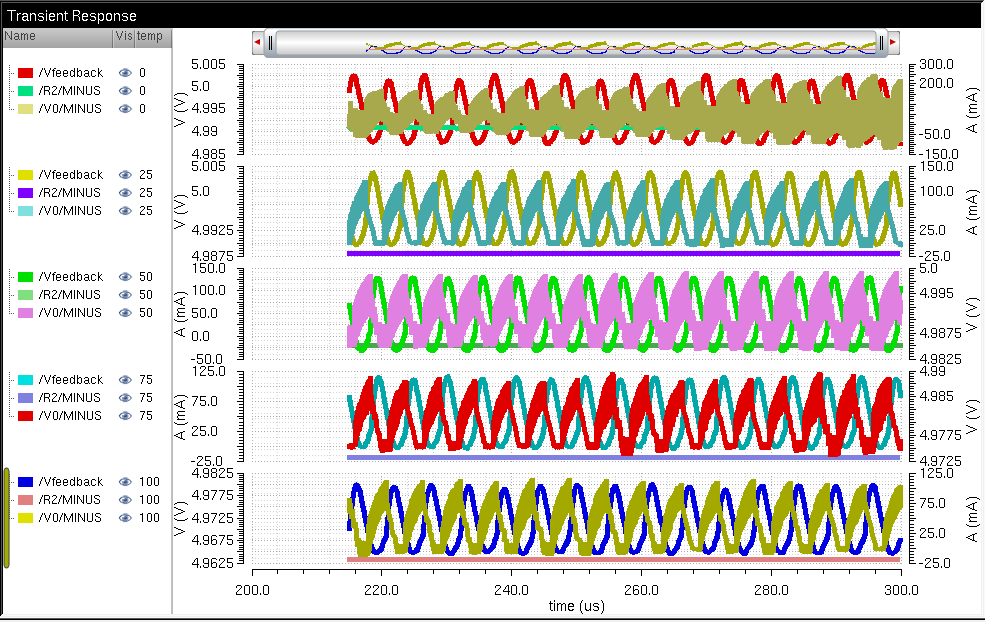This screenshot has height=622, width=985.
Task: Hide the /V0/MINUS trace at temp 50
Action: click(125, 313)
